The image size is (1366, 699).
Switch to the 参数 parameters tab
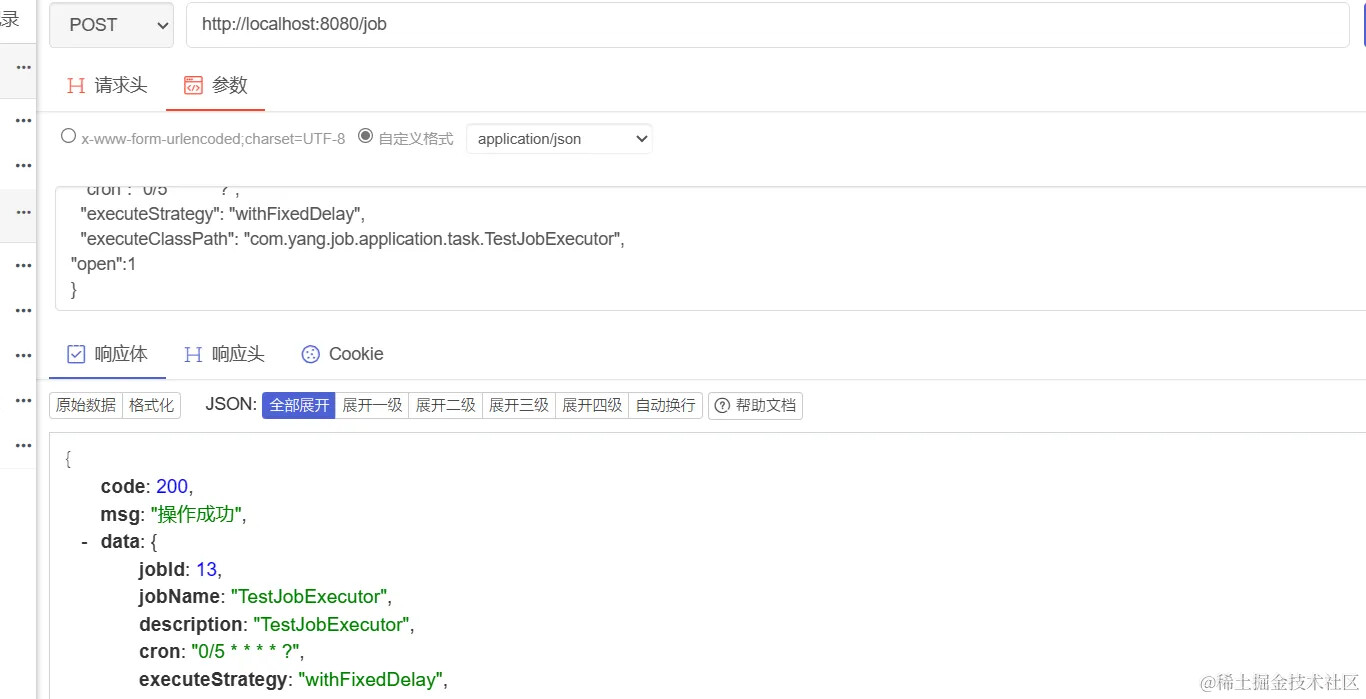pyautogui.click(x=215, y=86)
